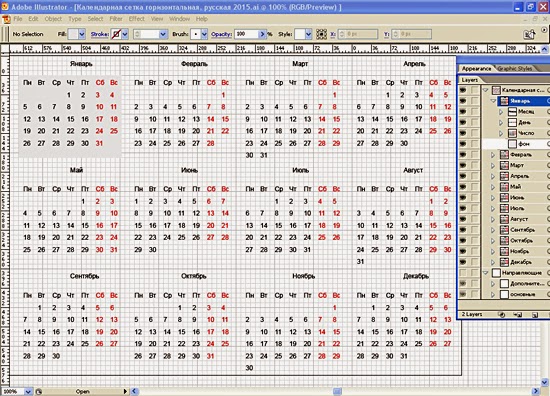Open the zoom level dropdown
The image size is (550, 396).
click(28, 391)
